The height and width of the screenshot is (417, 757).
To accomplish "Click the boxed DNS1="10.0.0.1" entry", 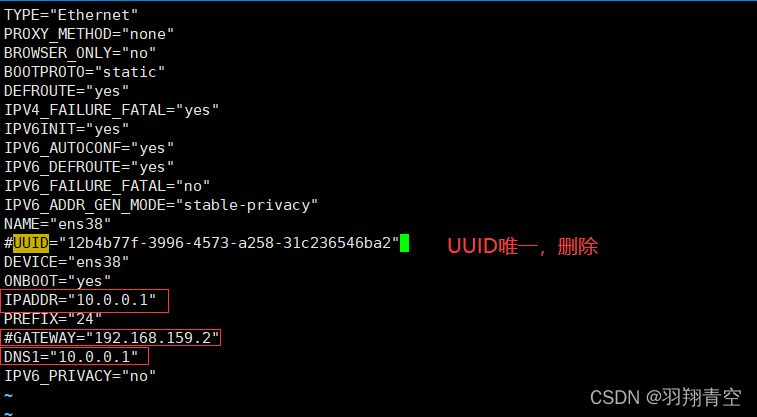I will (x=75, y=357).
